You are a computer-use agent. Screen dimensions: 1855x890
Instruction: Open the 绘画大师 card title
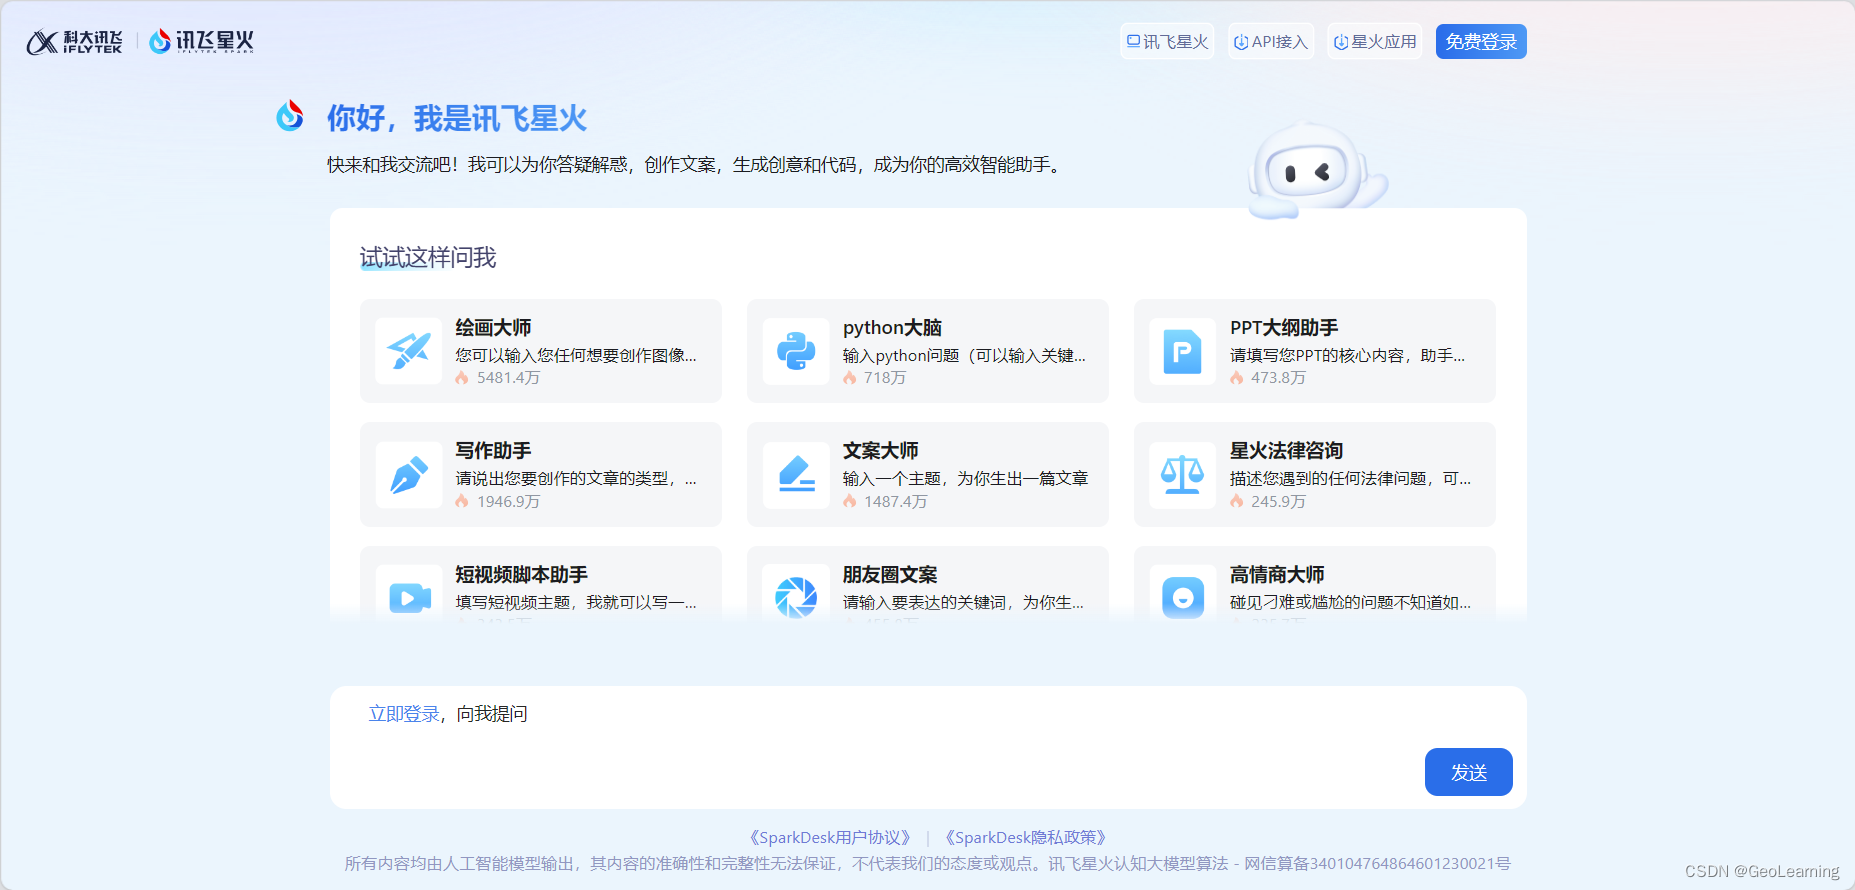493,328
